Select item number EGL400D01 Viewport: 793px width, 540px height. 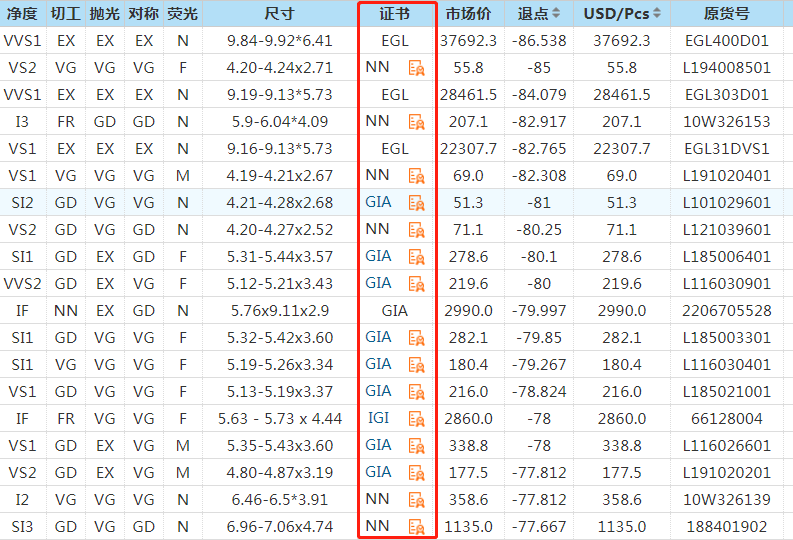click(726, 40)
